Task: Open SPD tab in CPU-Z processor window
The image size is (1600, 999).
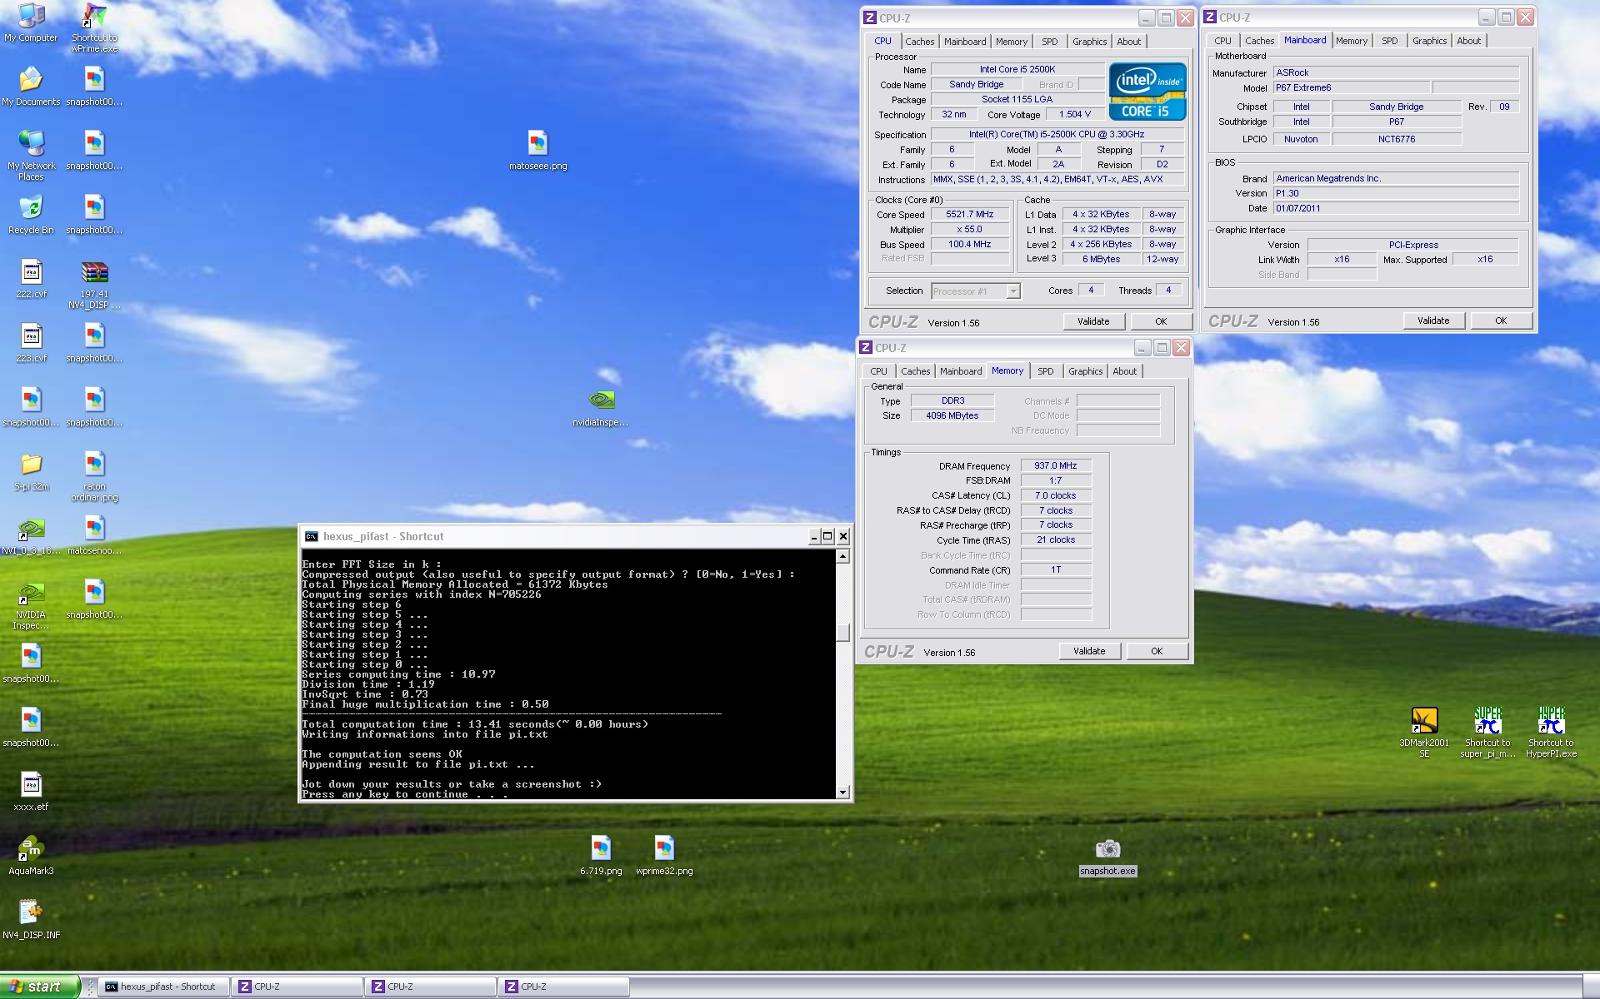Action: (x=1049, y=41)
